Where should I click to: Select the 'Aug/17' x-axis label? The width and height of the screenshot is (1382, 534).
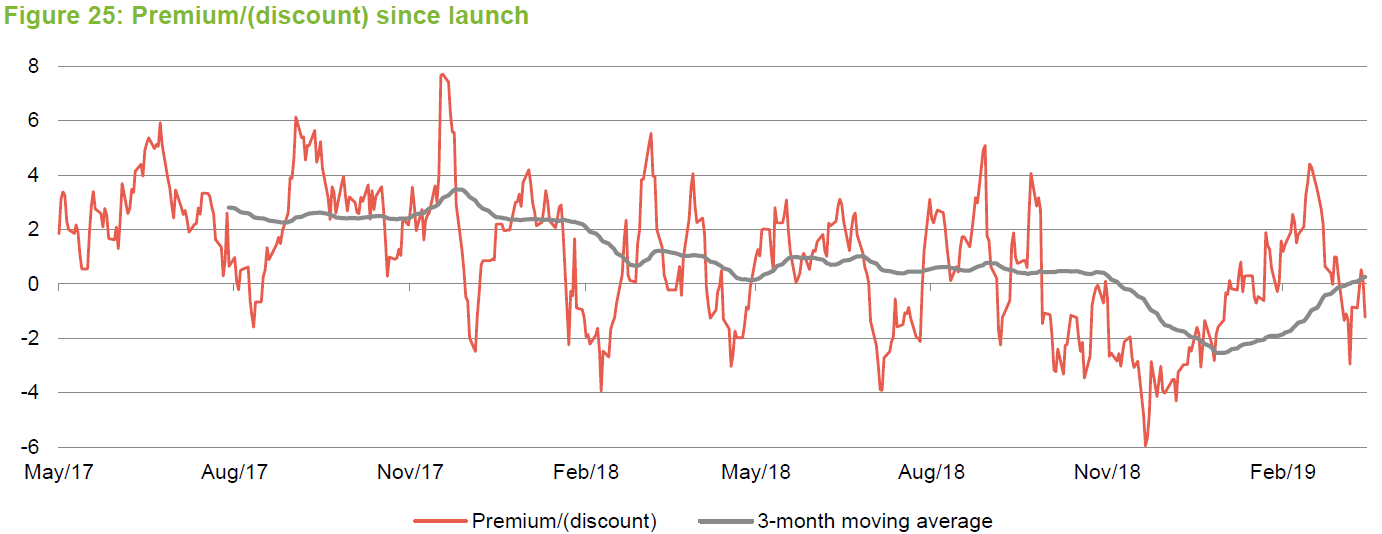tap(234, 471)
